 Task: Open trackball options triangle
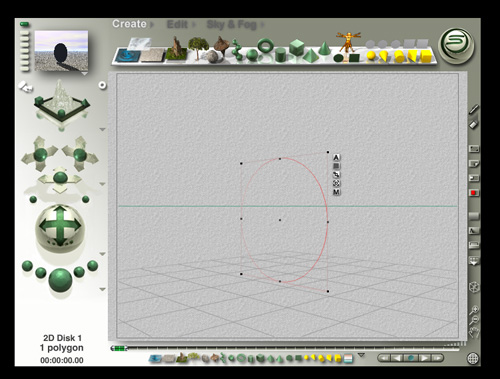pos(103,254)
